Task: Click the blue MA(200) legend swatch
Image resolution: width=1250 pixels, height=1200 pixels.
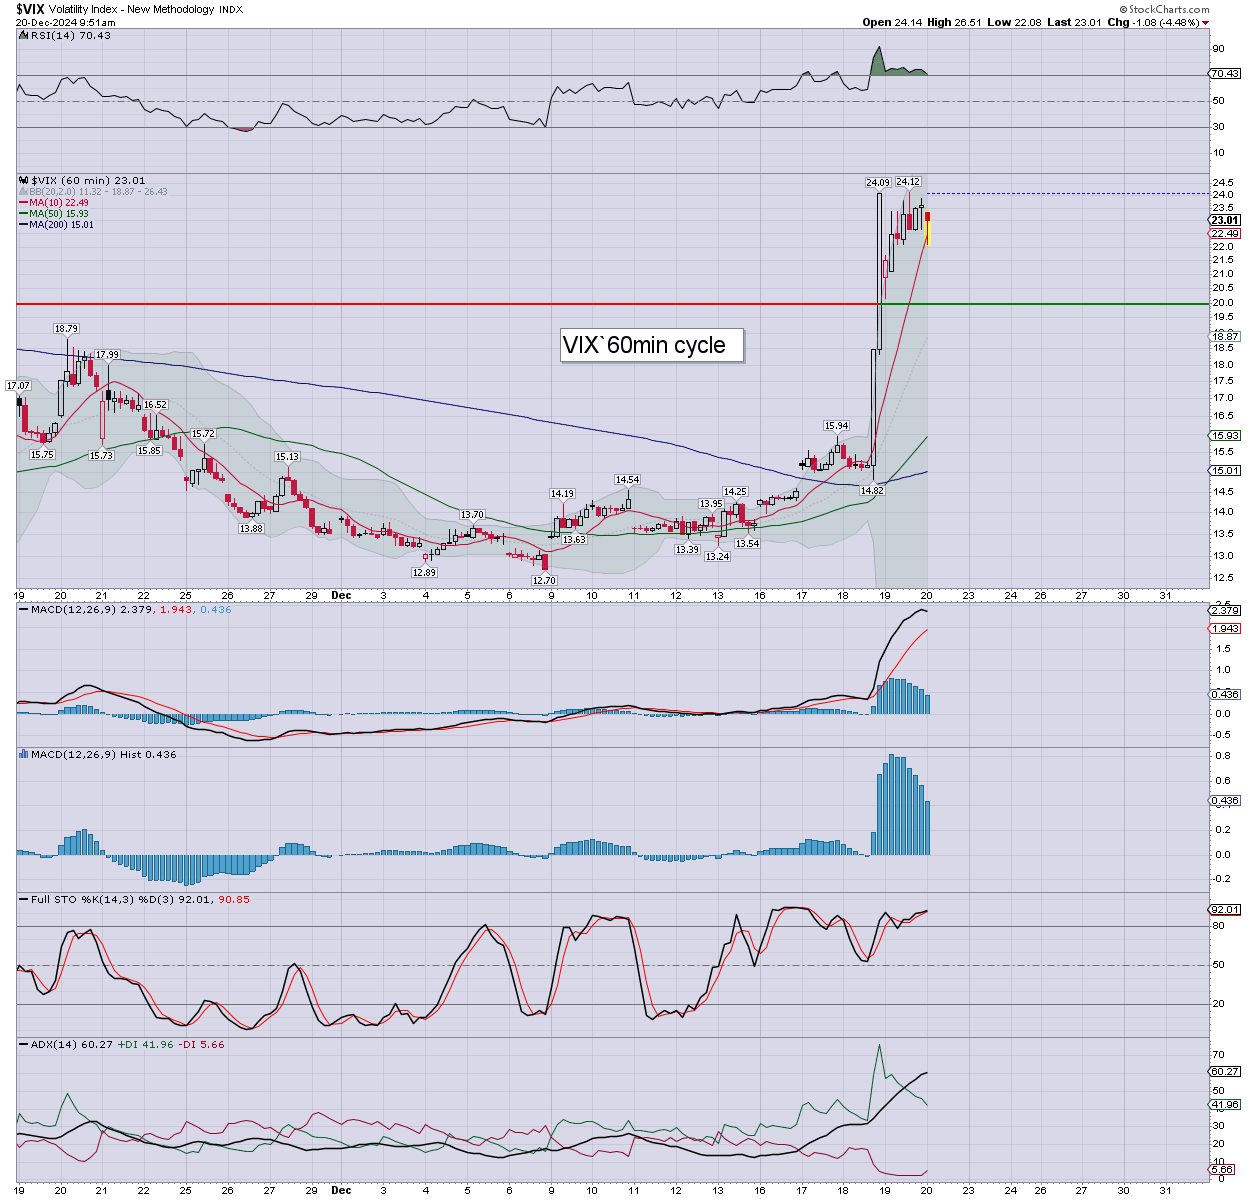Action: tap(23, 225)
